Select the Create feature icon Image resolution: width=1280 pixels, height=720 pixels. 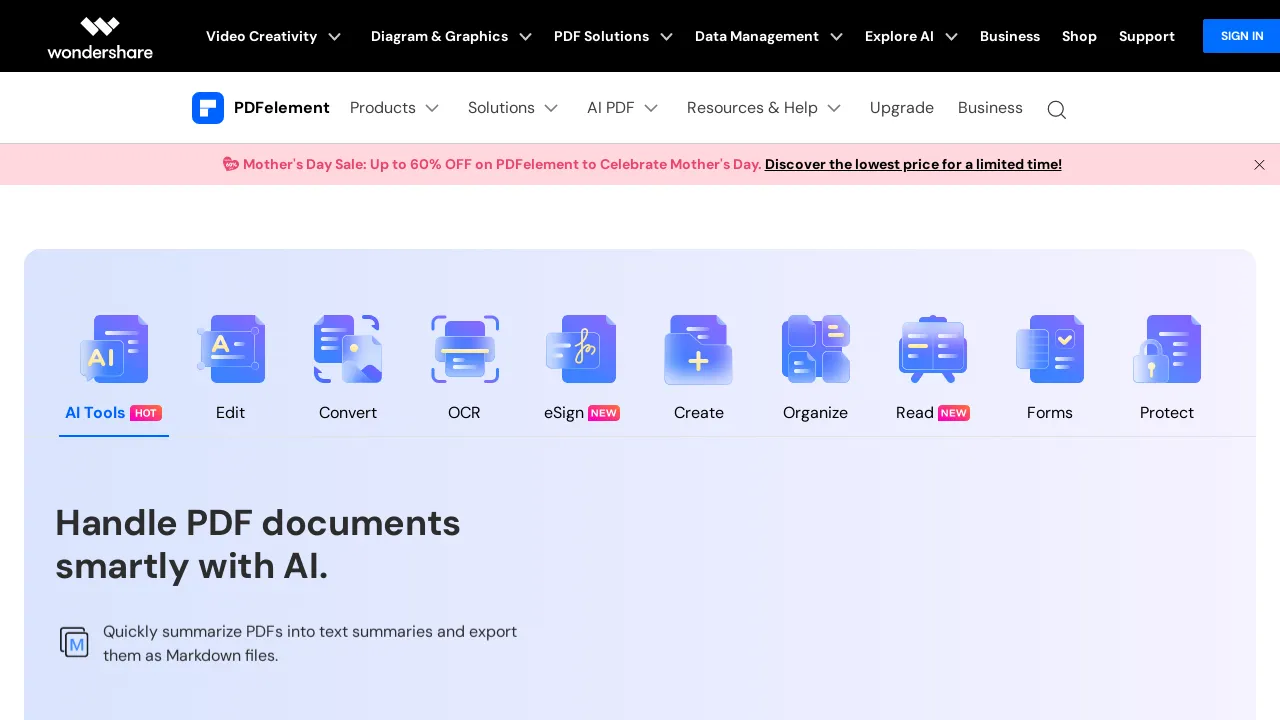coord(699,349)
